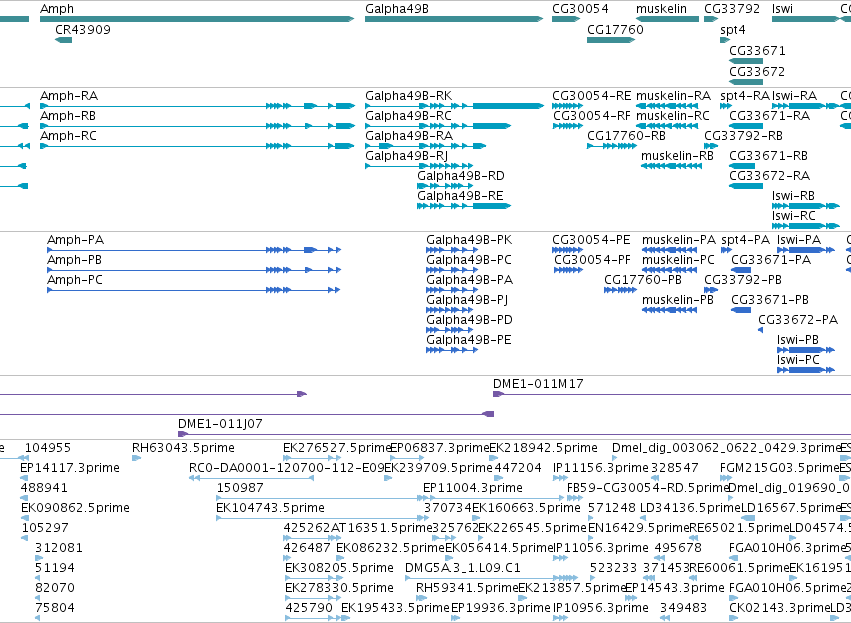This screenshot has width=851, height=623.
Task: Select the Amph gene feature
Action: pos(197,19)
